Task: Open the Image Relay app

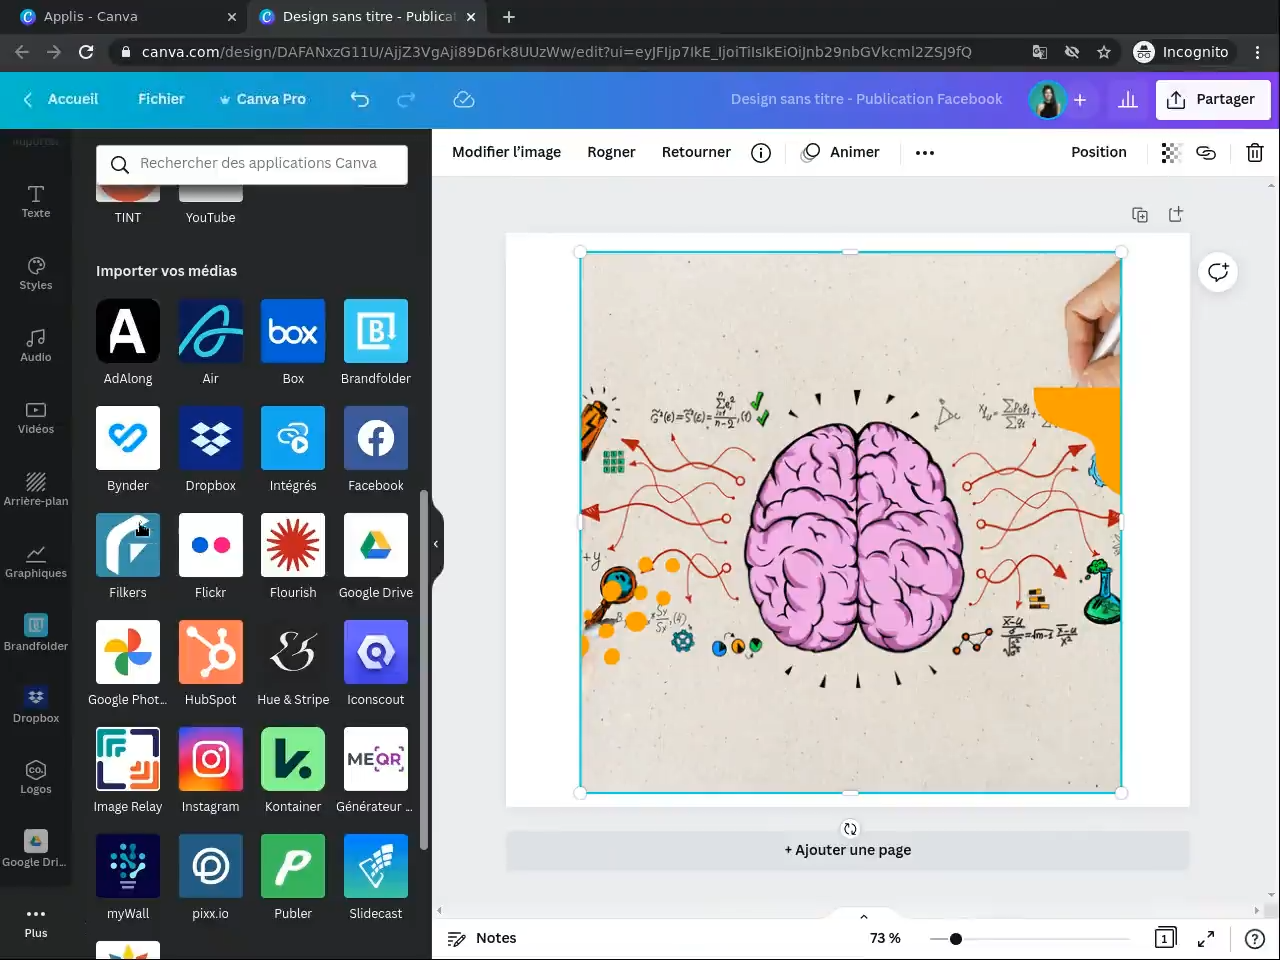Action: point(128,759)
